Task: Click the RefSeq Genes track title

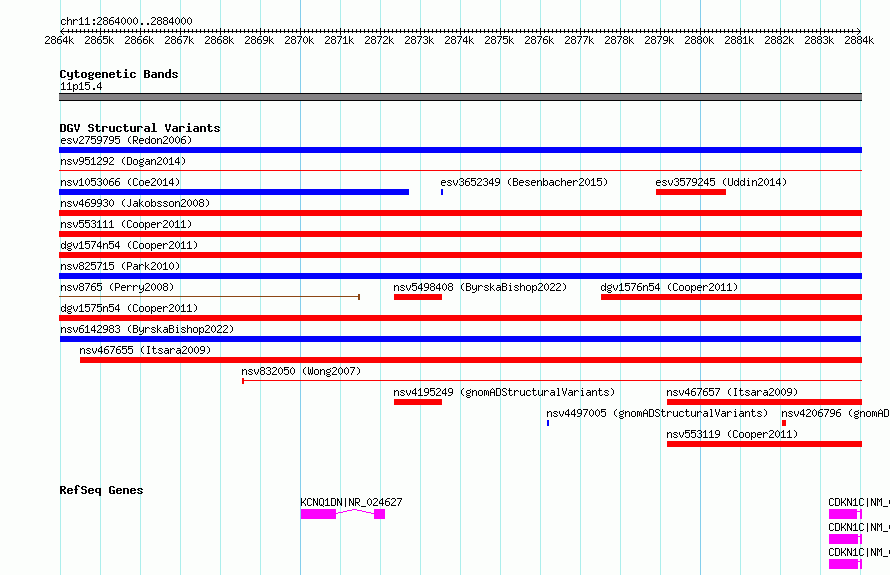Action: click(x=101, y=490)
